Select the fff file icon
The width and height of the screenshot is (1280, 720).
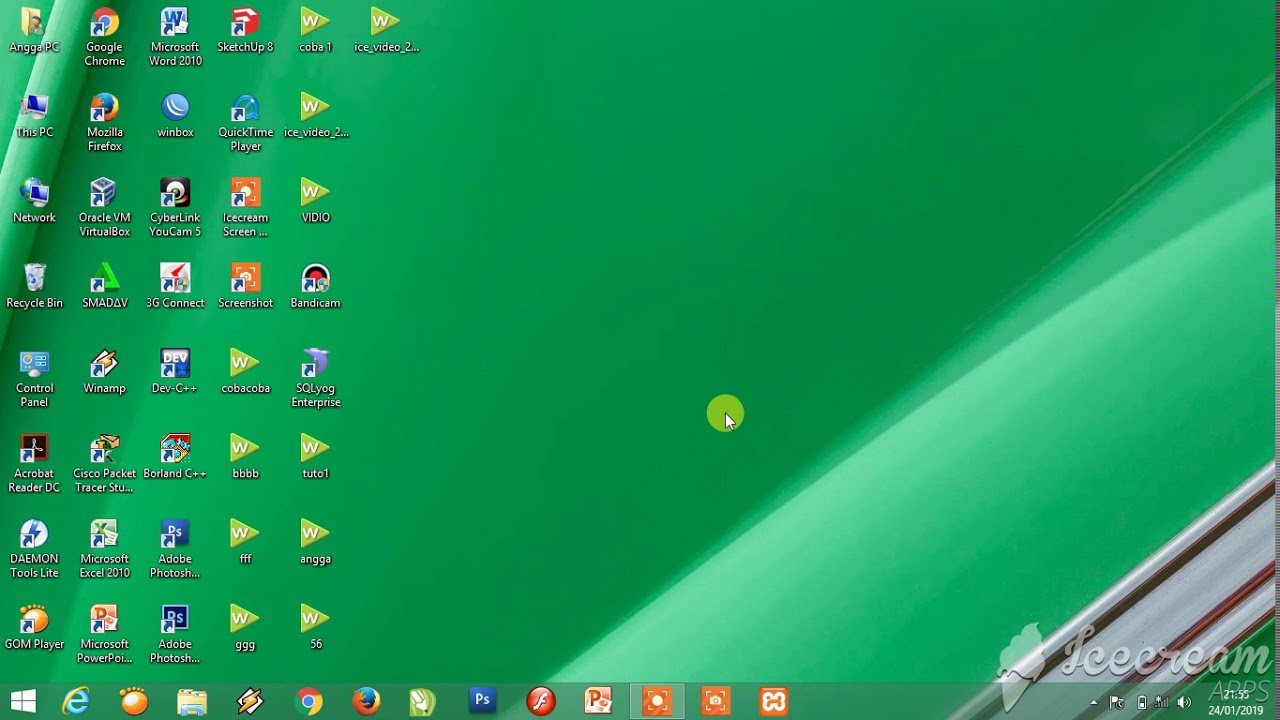pos(245,542)
